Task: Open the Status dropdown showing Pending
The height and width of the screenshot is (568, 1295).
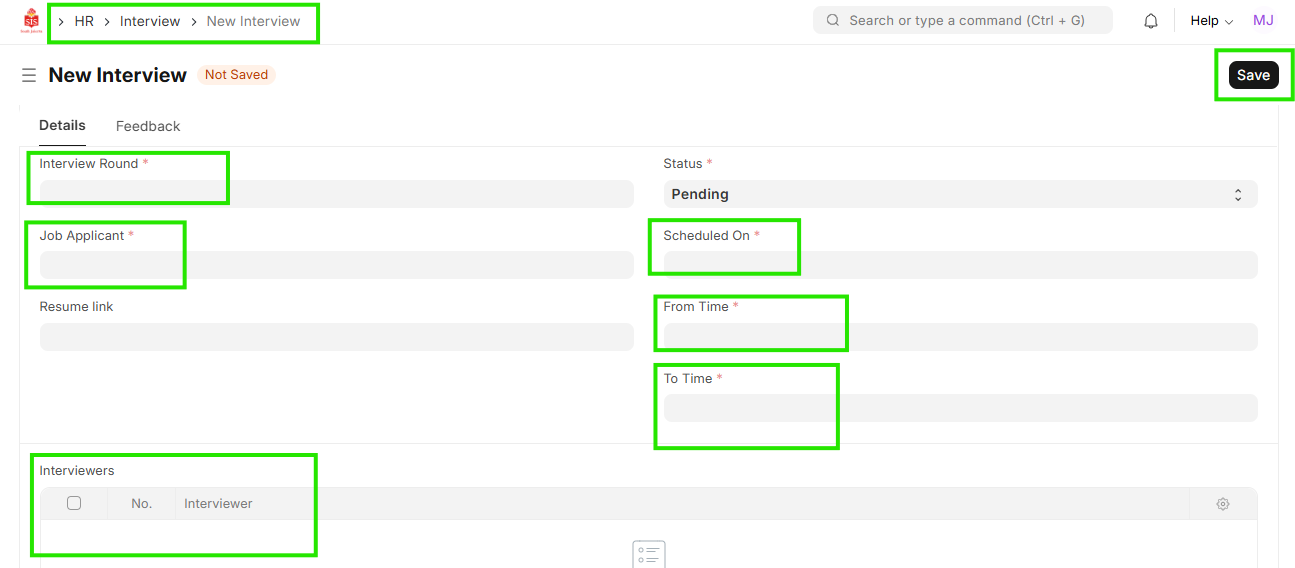Action: [960, 194]
